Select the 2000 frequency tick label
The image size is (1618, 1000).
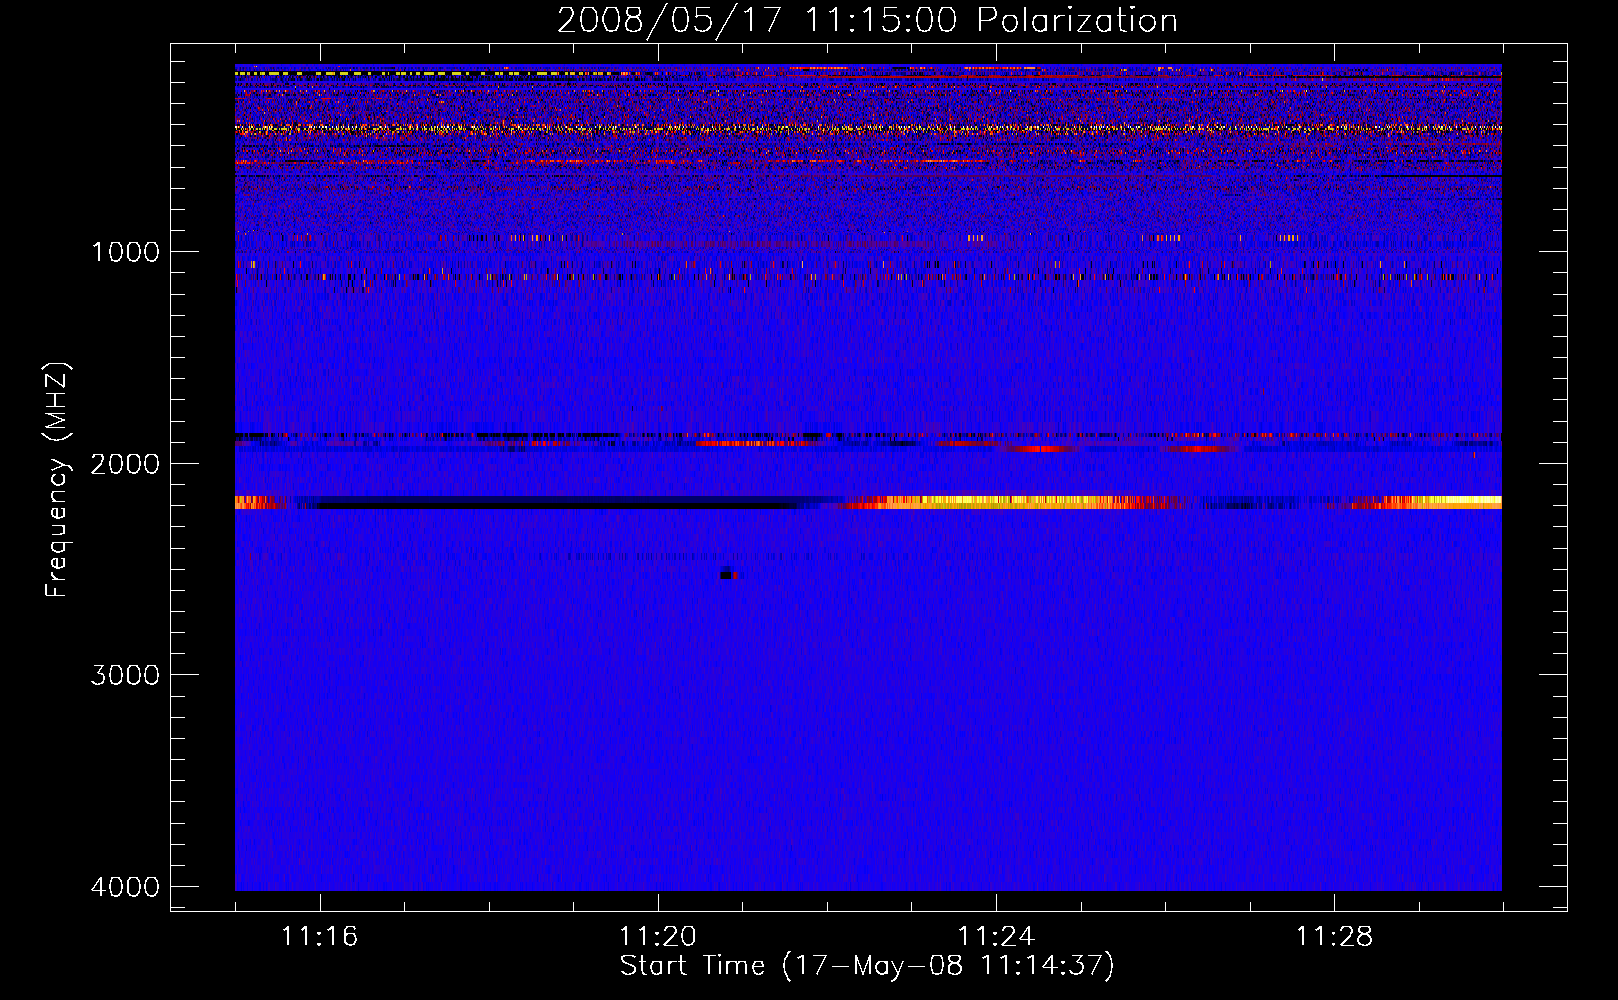click(x=126, y=463)
